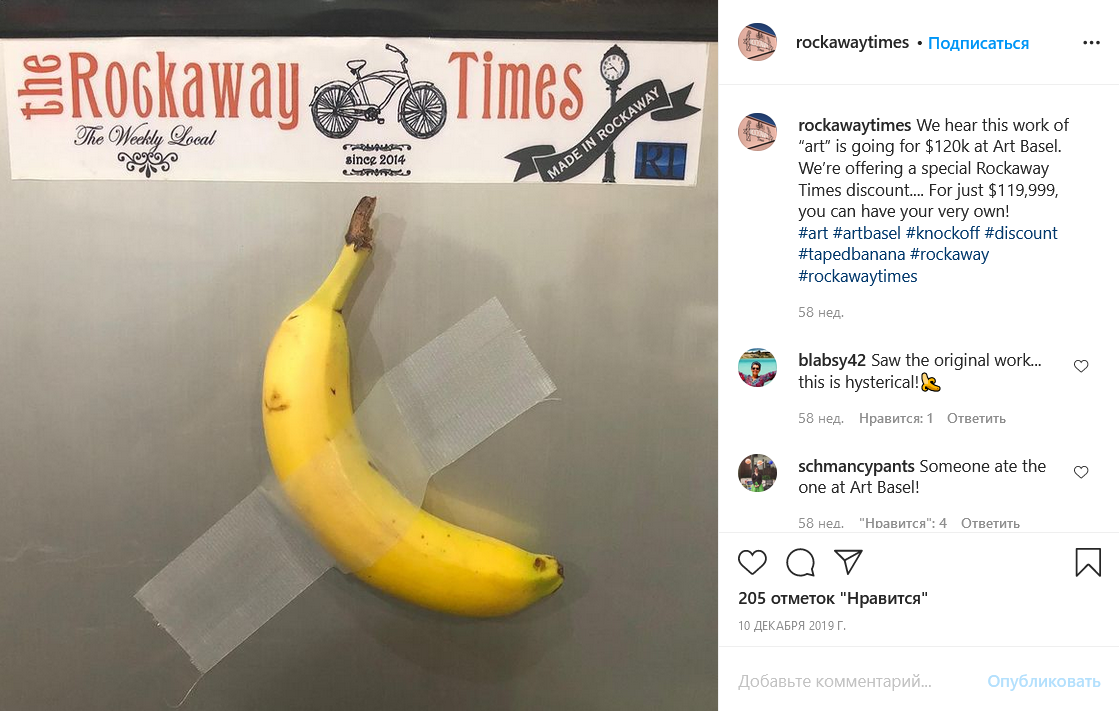The image size is (1119, 711).
Task: Click Опубликовать to post comment
Action: 1043,681
